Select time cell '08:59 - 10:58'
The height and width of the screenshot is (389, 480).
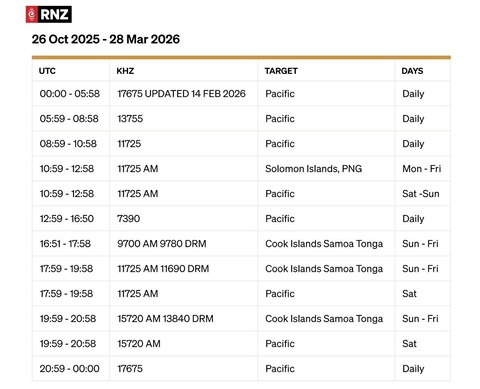point(68,144)
